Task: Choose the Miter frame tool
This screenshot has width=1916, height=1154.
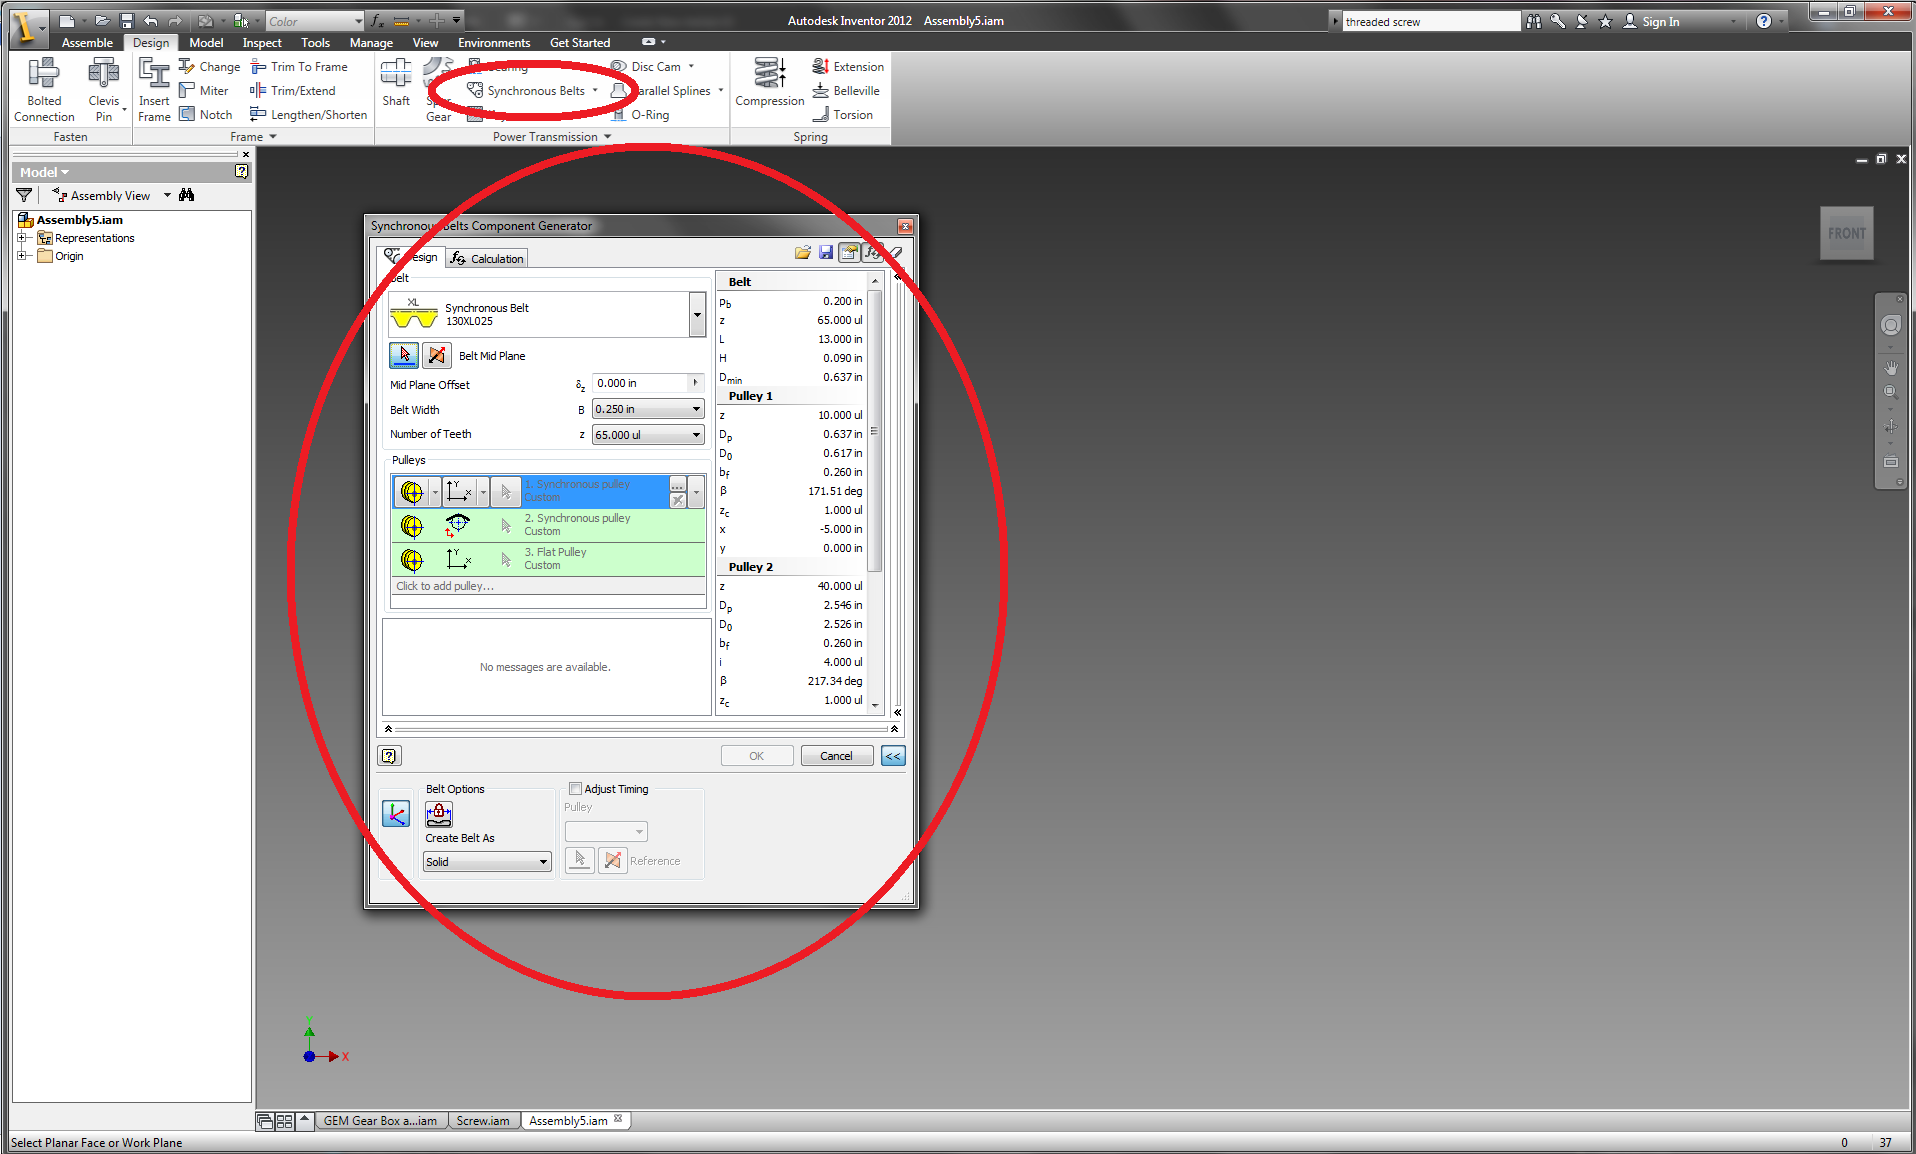Action: pyautogui.click(x=204, y=91)
